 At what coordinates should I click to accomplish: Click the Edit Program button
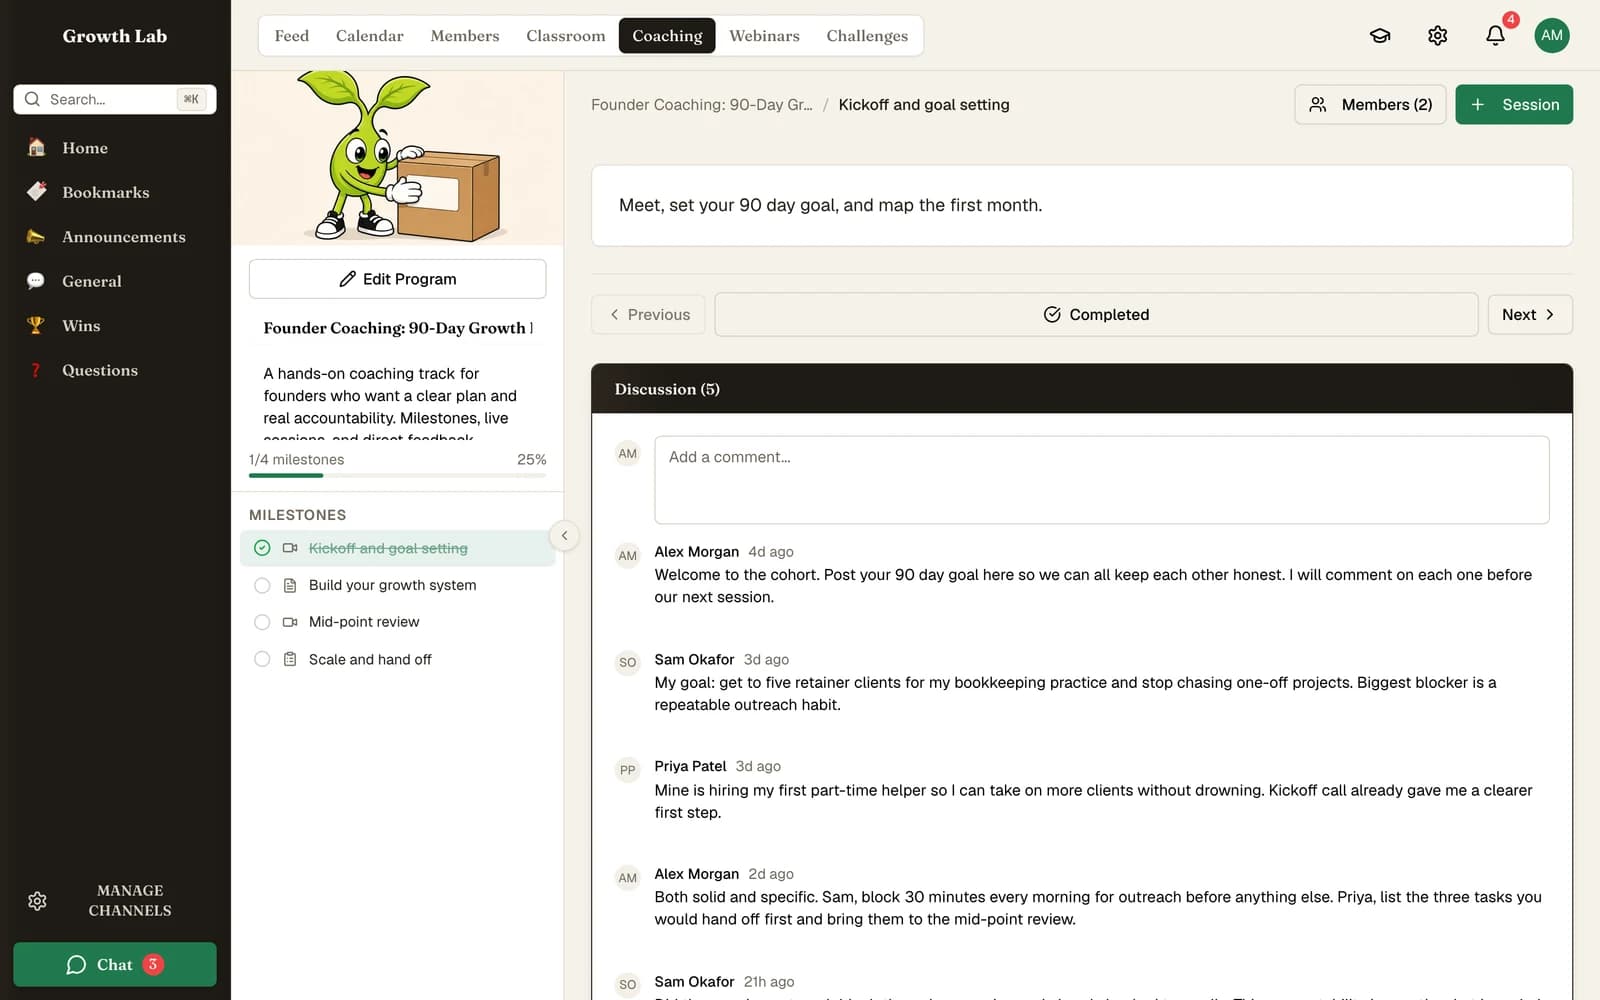pyautogui.click(x=397, y=279)
